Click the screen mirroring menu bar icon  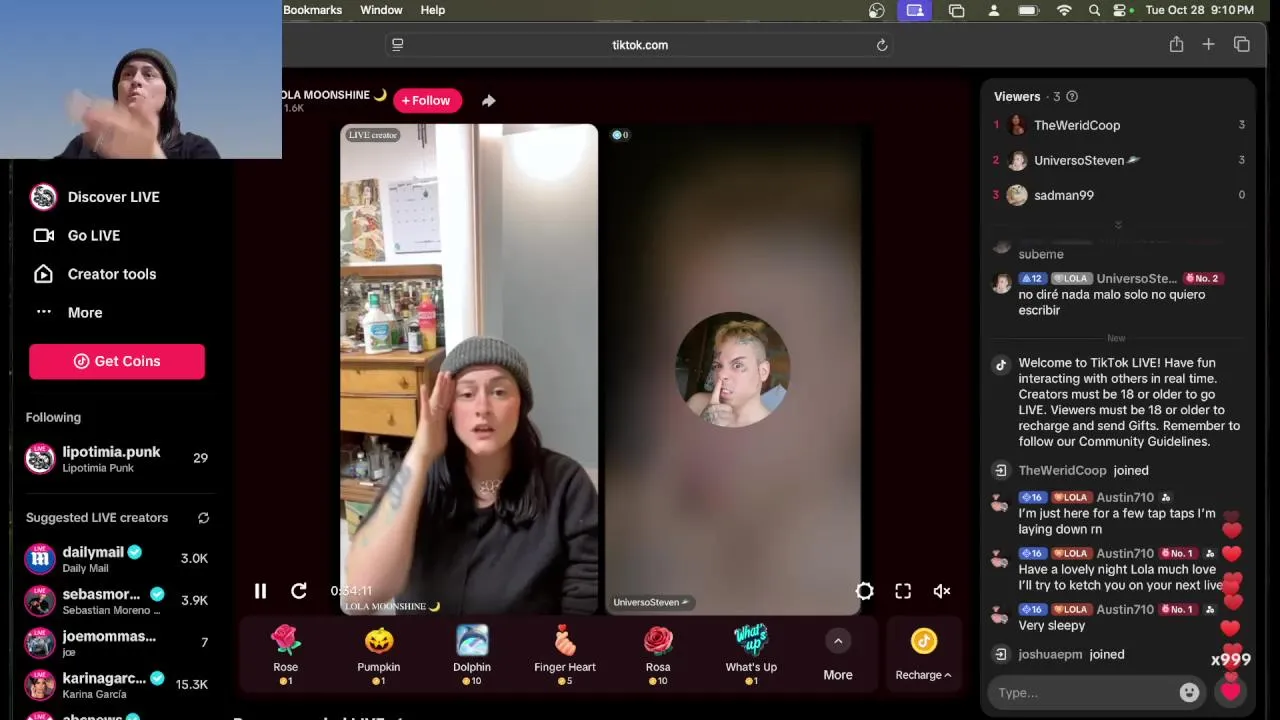[914, 10]
